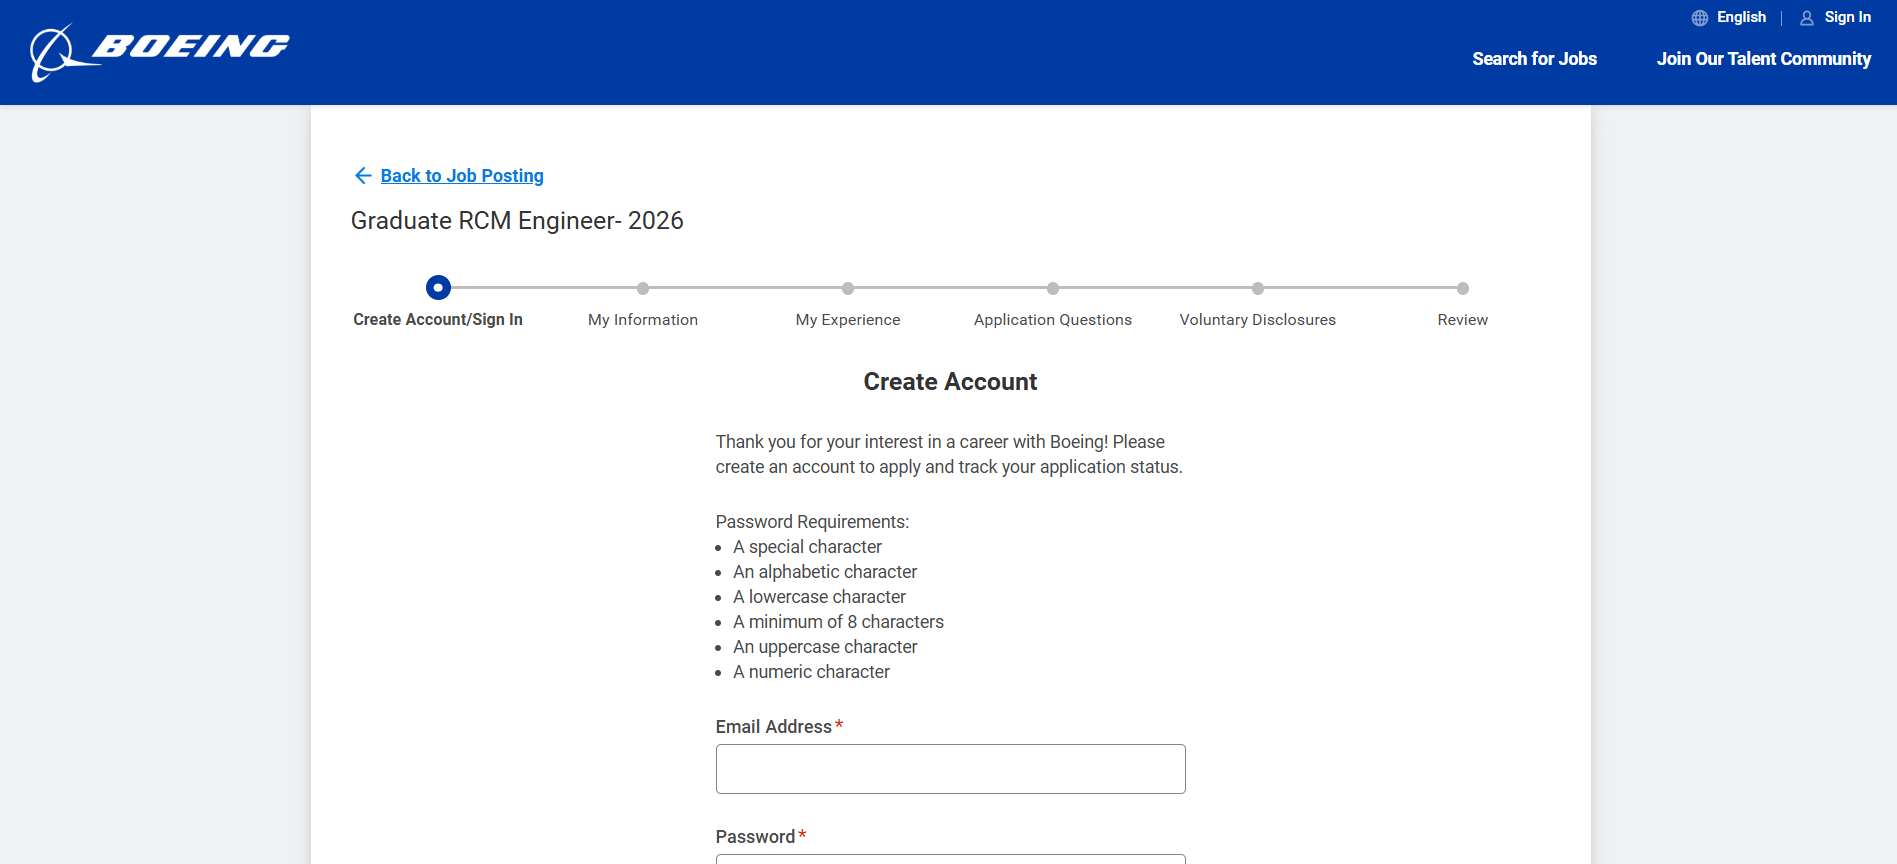1897x864 pixels.
Task: Click the Sign In link
Action: [x=1847, y=17]
